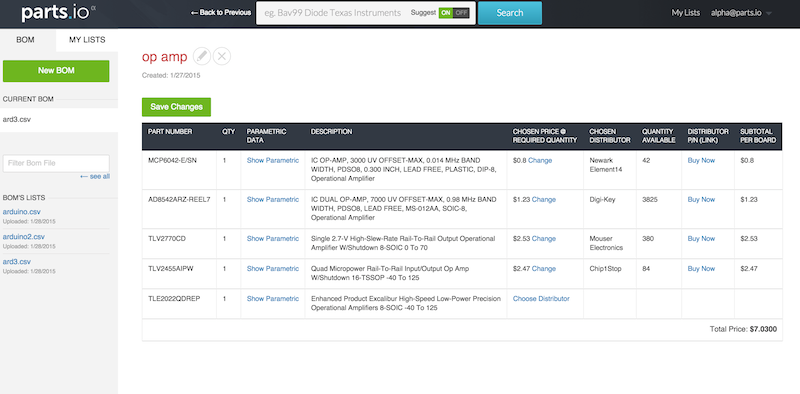Change the $2.53 chosen price
The width and height of the screenshot is (800, 394).
(544, 238)
